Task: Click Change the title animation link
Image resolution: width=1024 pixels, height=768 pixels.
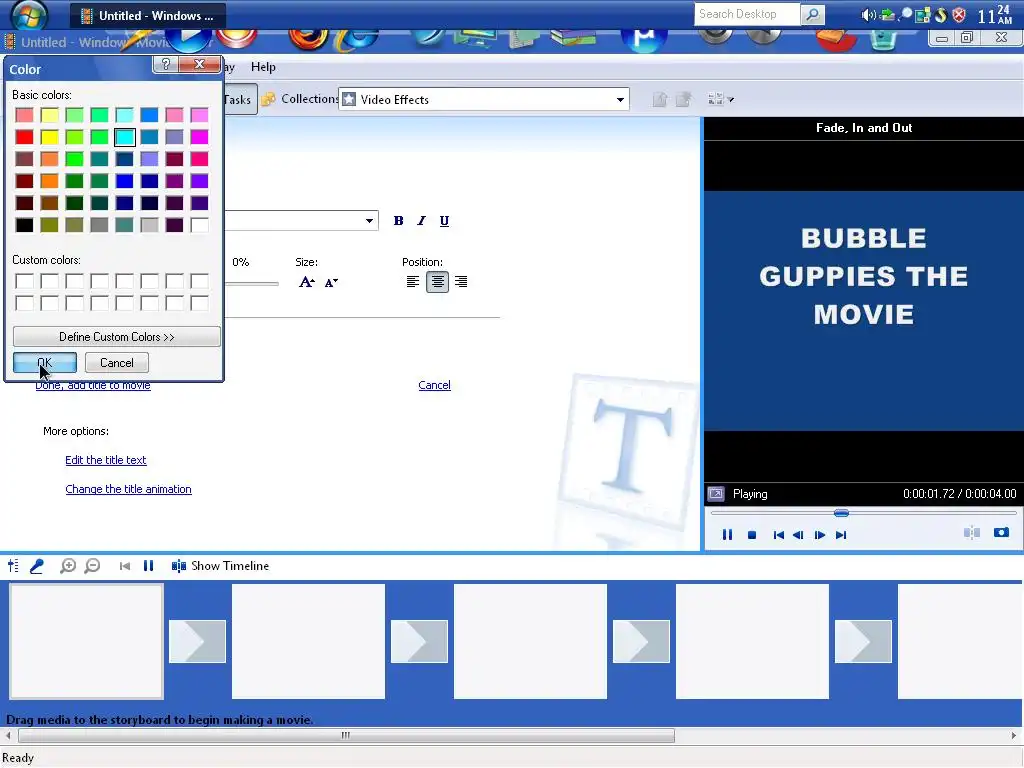Action: pos(129,489)
